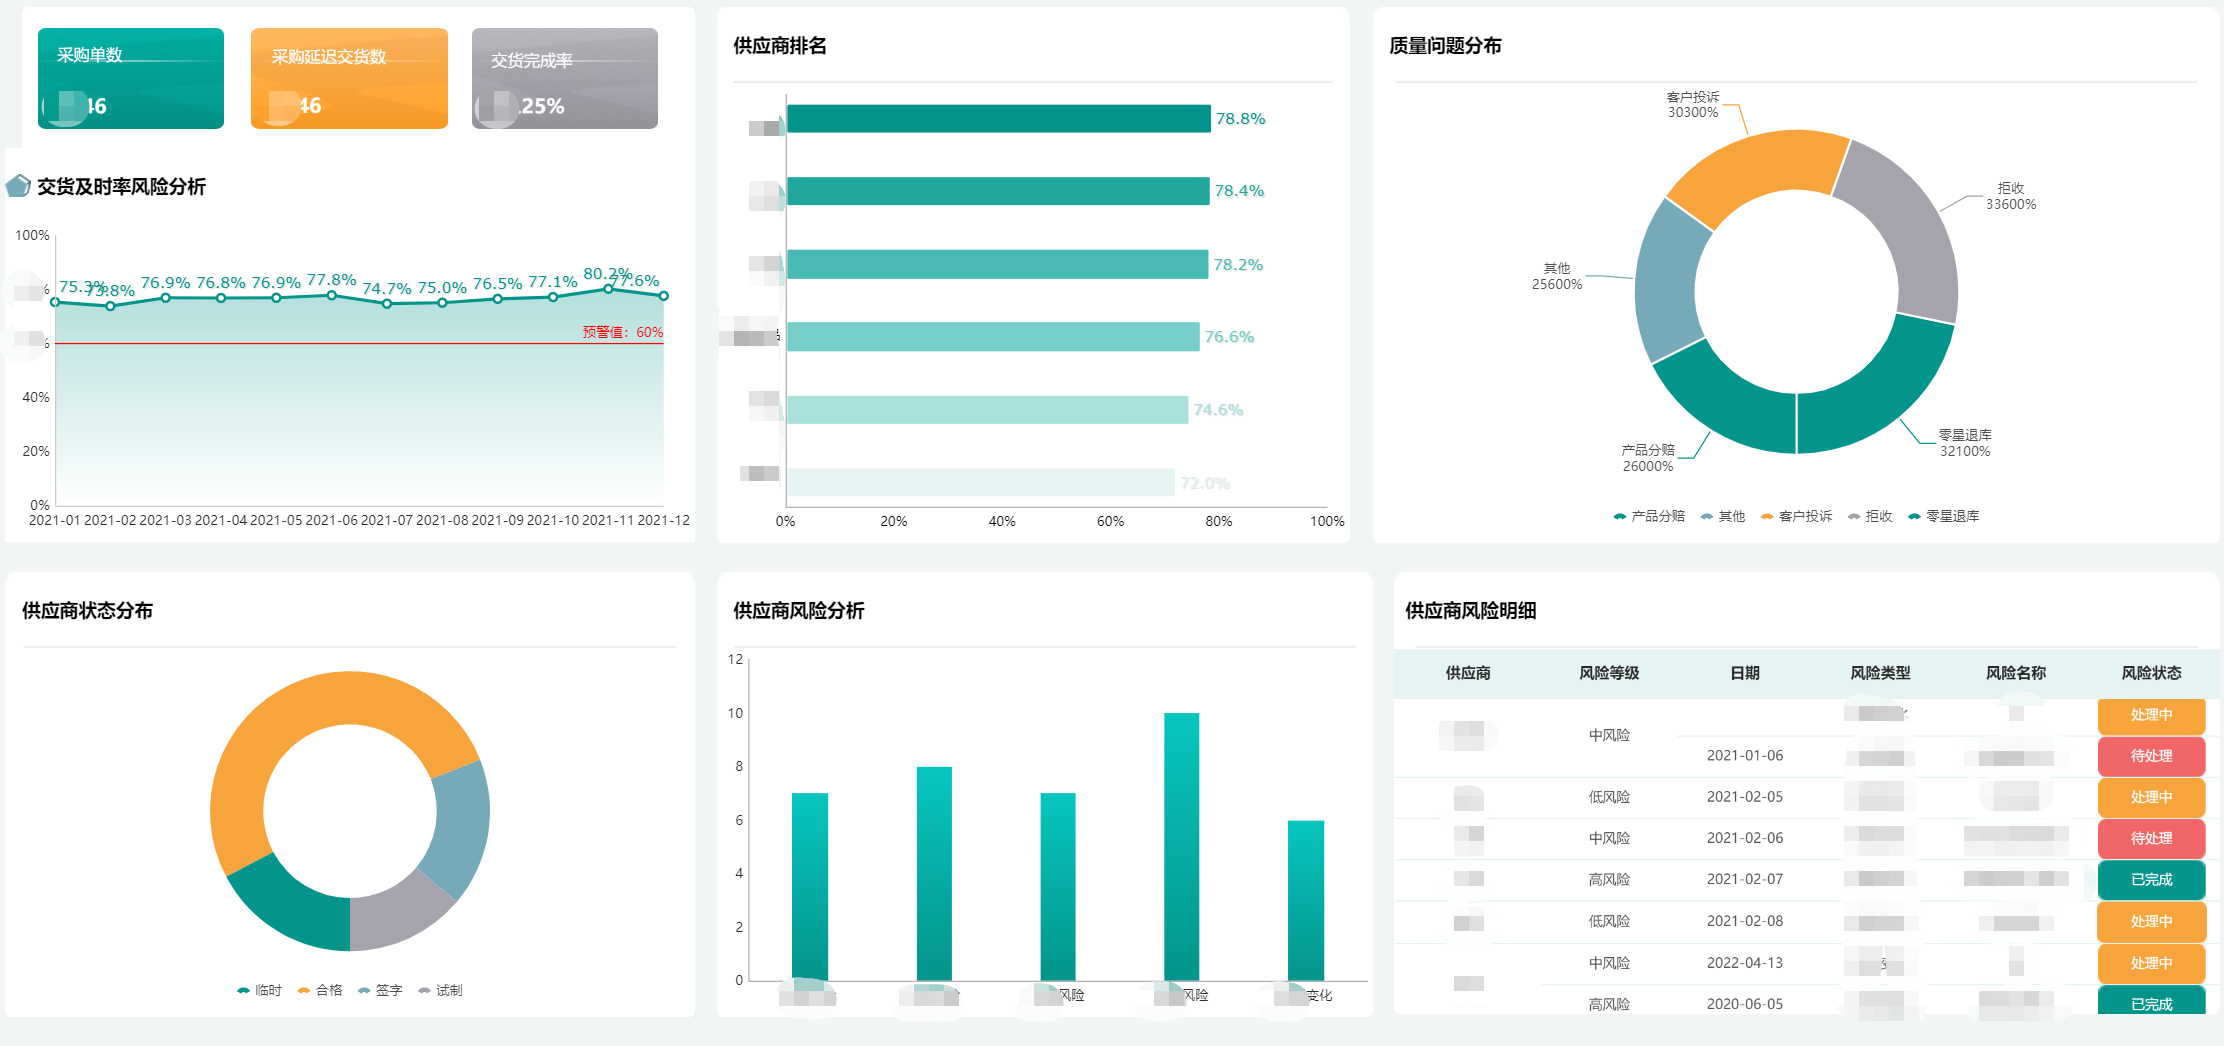Click 低风险 in the 2021-02-05 row
Viewport: 2224px width, 1046px height.
(x=1609, y=797)
